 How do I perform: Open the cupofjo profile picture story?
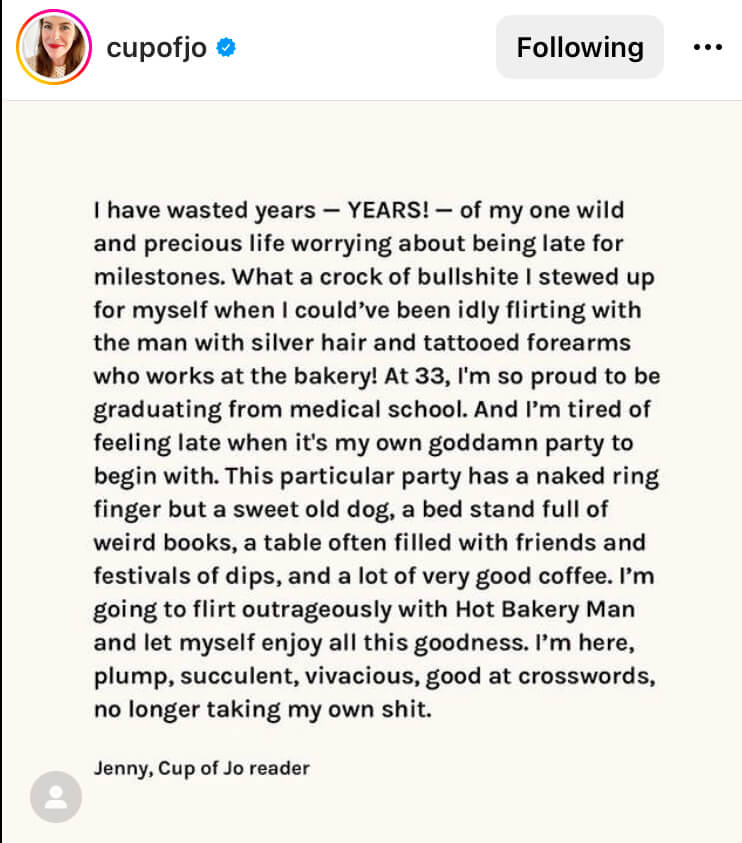(x=54, y=47)
